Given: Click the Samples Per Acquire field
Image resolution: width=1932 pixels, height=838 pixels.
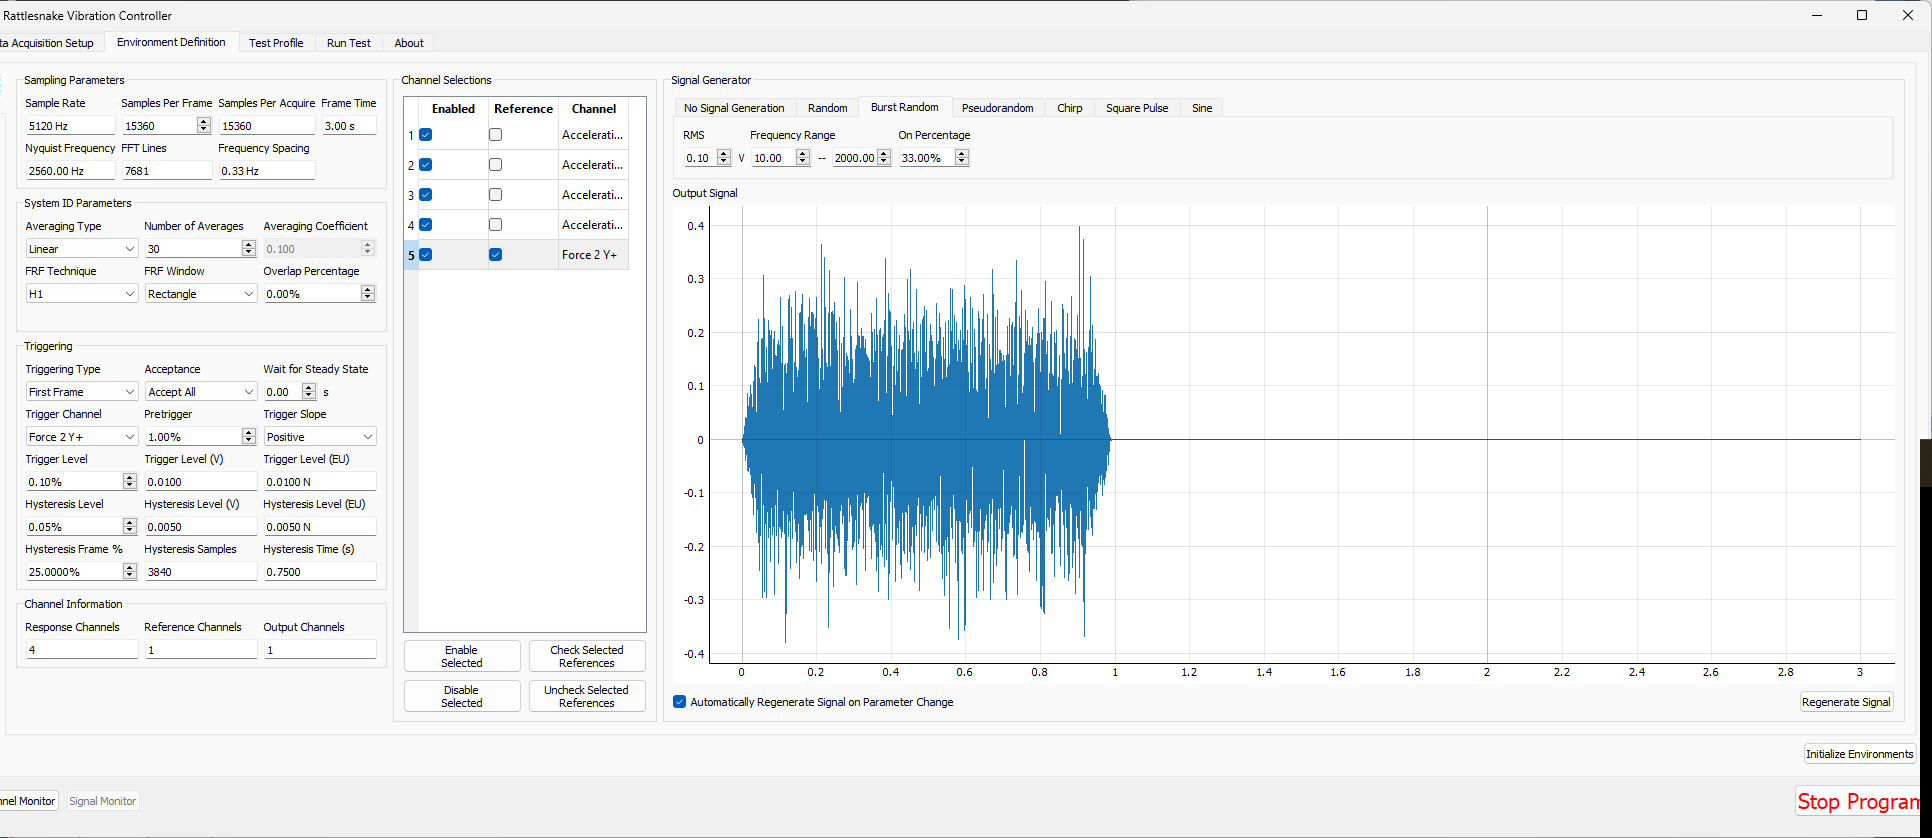Looking at the screenshot, I should 266,126.
